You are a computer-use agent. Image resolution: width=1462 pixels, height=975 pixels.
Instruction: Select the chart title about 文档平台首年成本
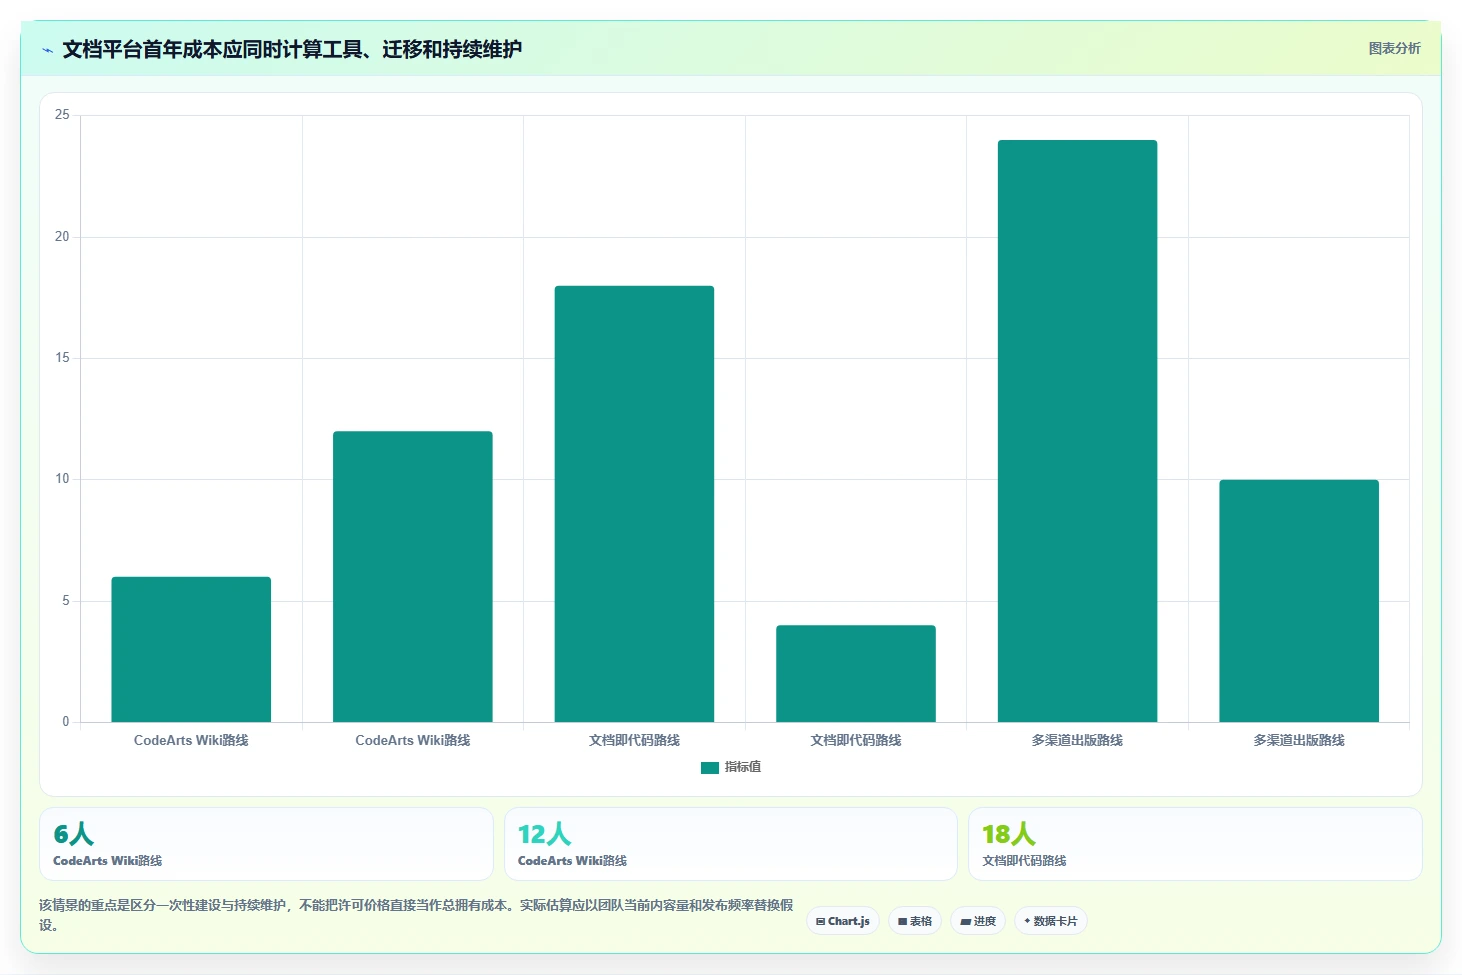tap(292, 49)
